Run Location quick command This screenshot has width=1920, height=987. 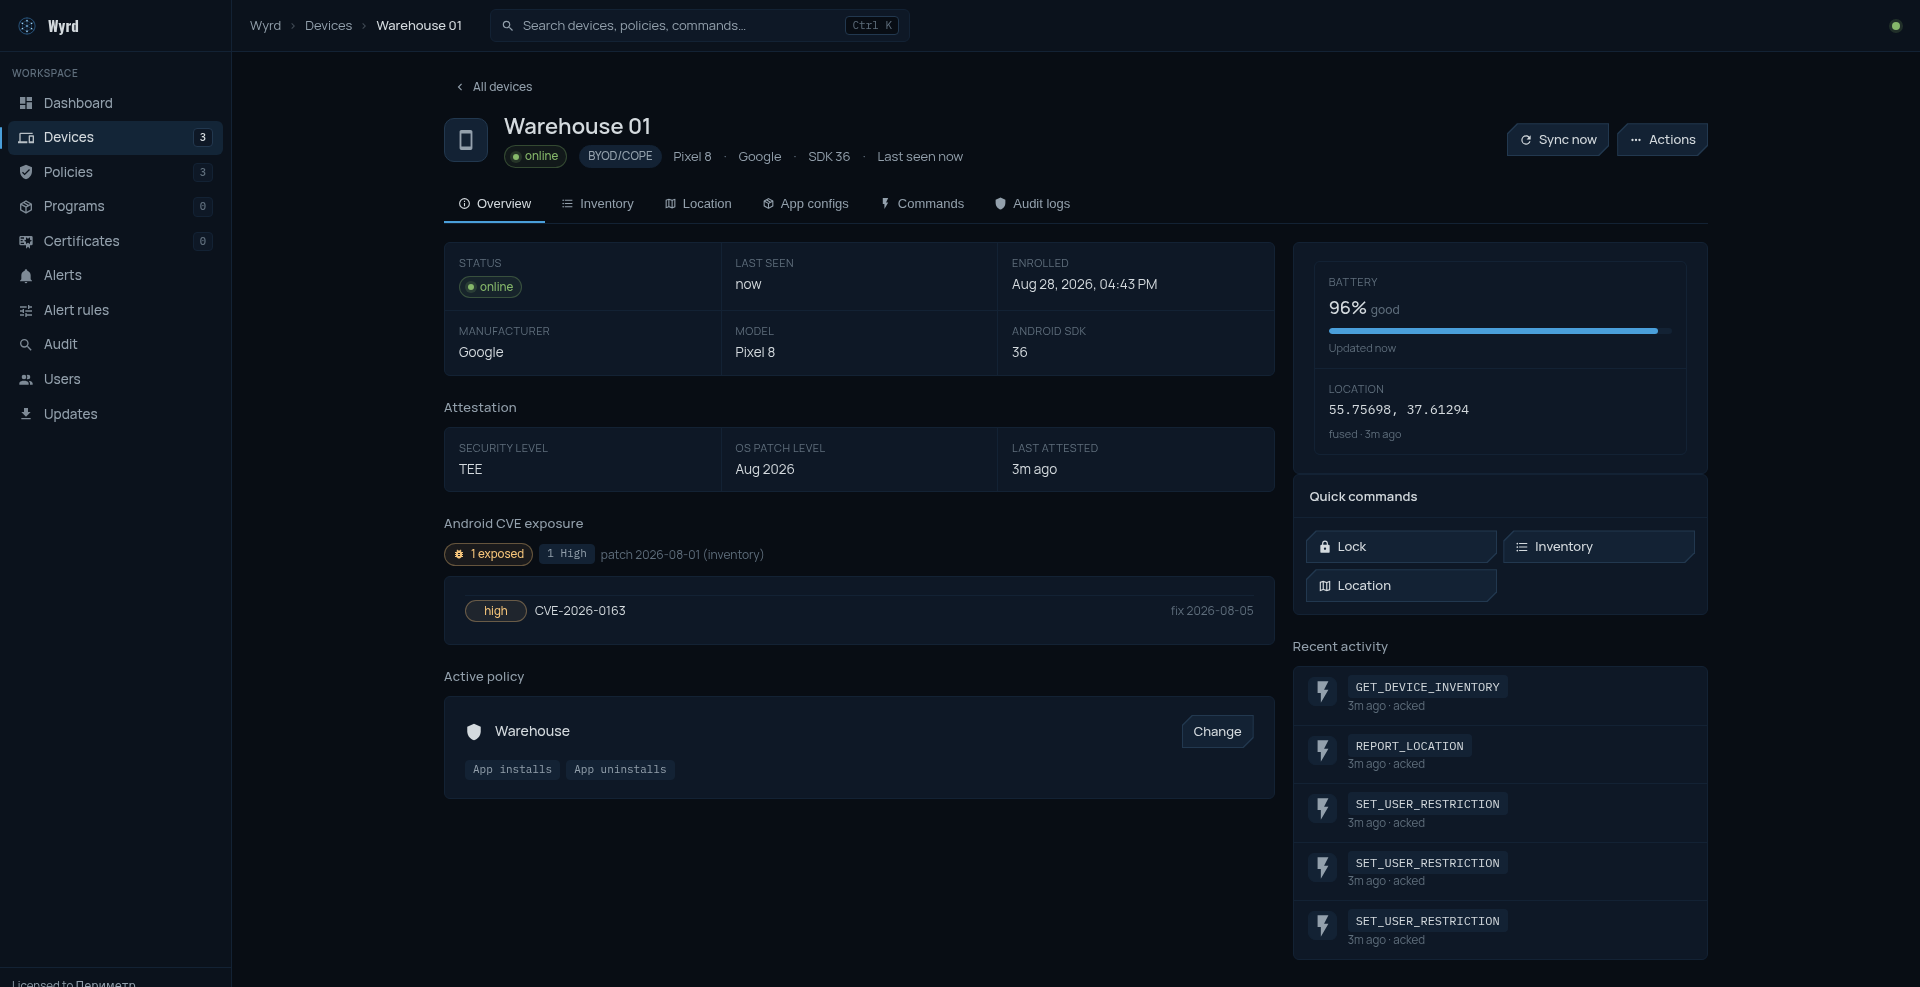1401,586
